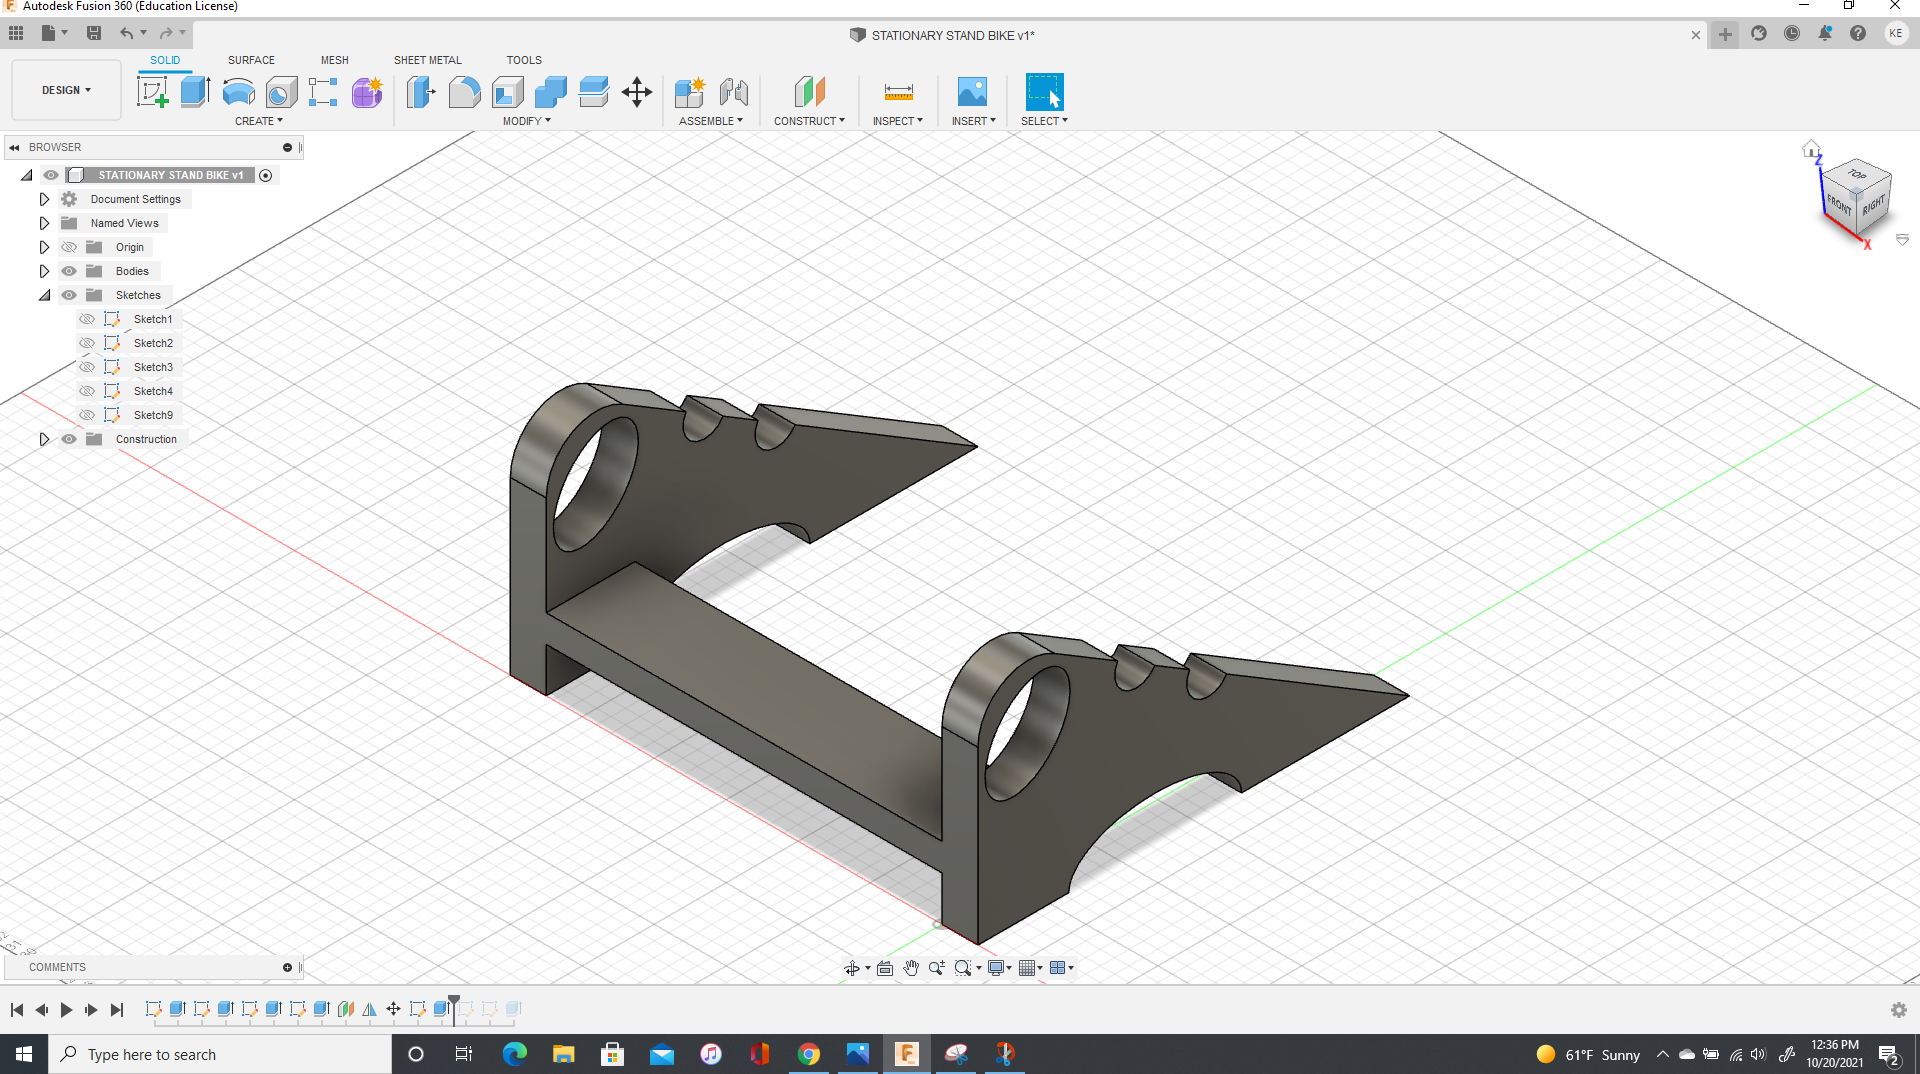
Task: Collapse the Sketches folder
Action: tap(44, 295)
